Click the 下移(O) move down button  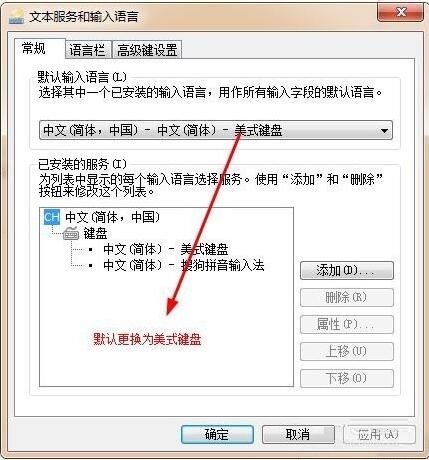347,378
